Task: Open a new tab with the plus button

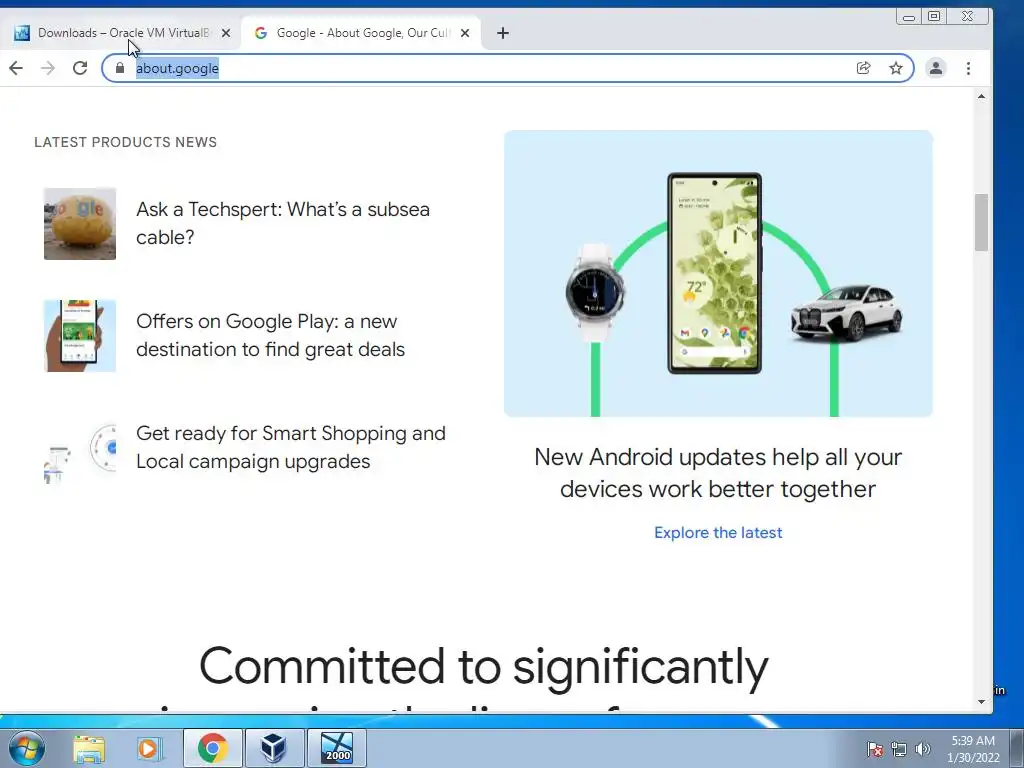Action: [502, 33]
